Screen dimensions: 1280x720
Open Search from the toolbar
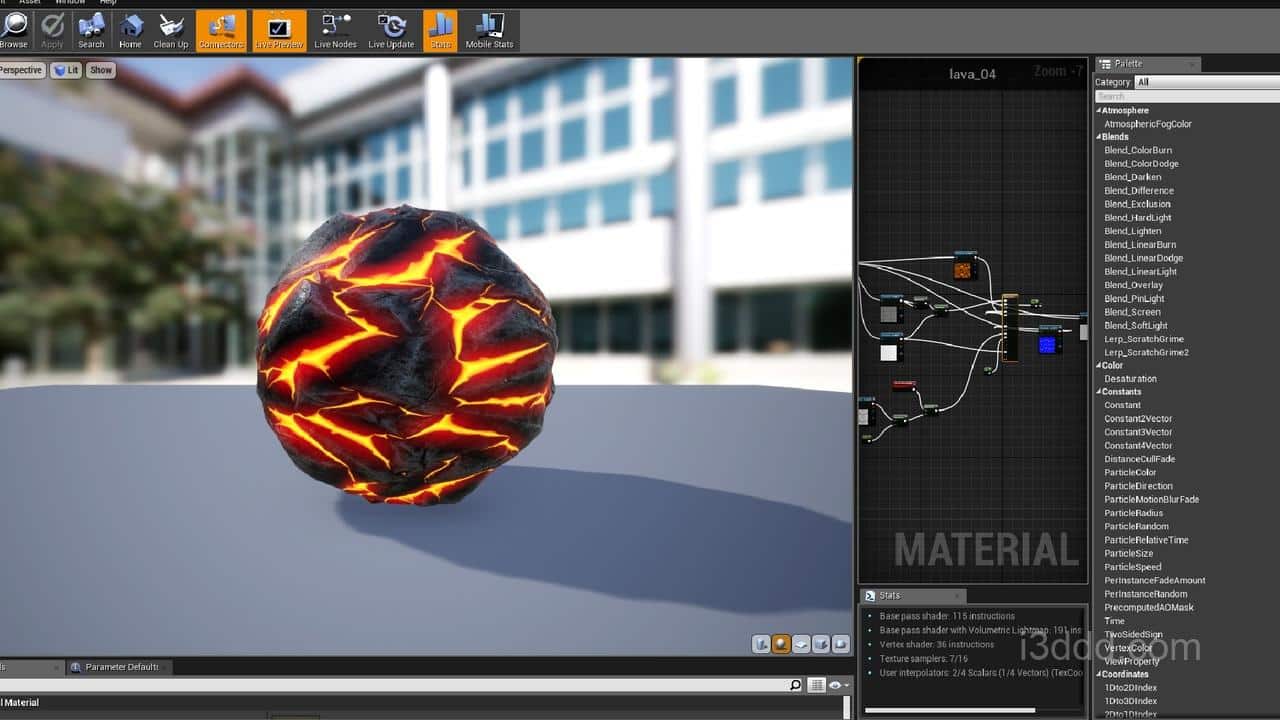tap(91, 30)
